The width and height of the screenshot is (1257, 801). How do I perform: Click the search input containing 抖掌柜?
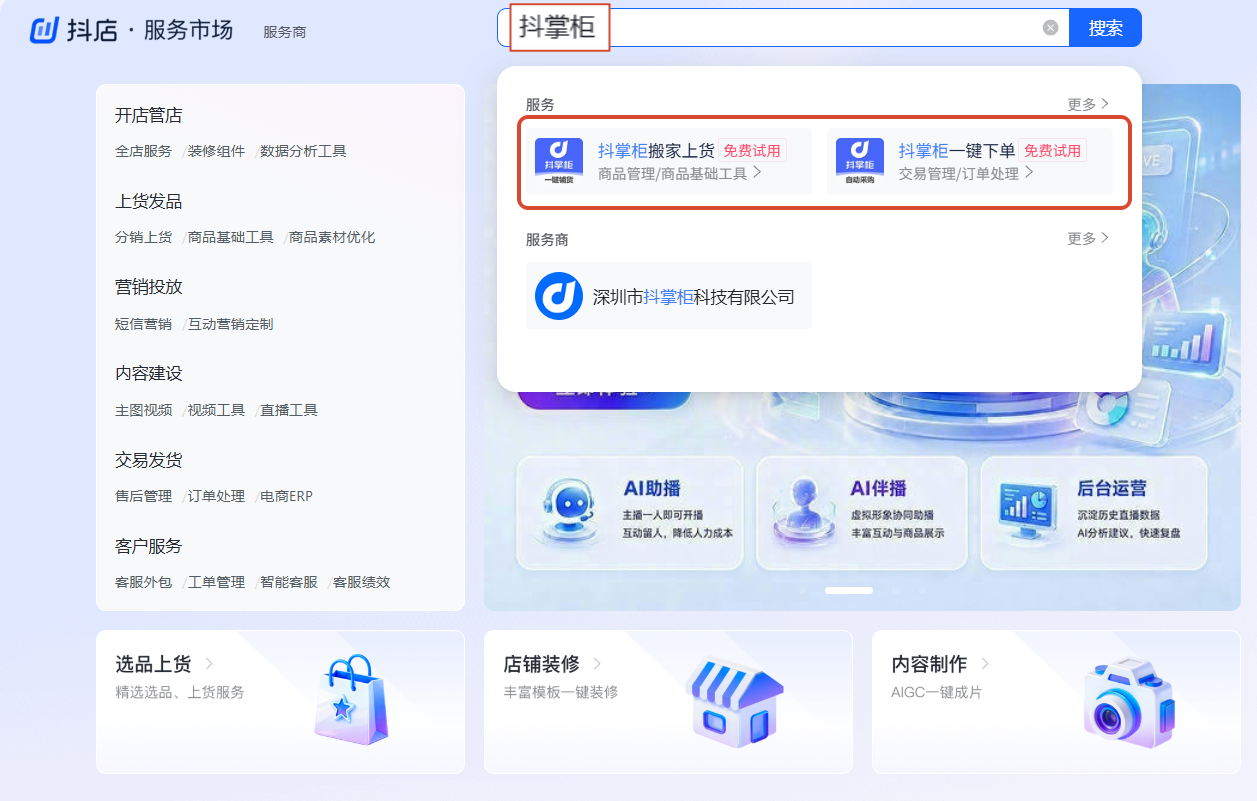point(783,28)
